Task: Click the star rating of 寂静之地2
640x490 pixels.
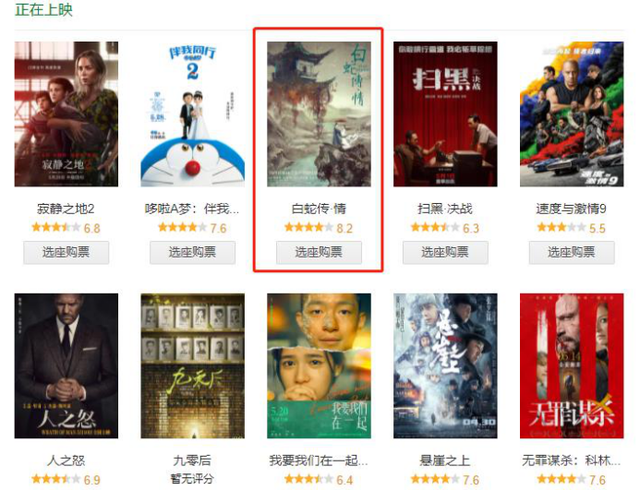Action: tap(56, 227)
